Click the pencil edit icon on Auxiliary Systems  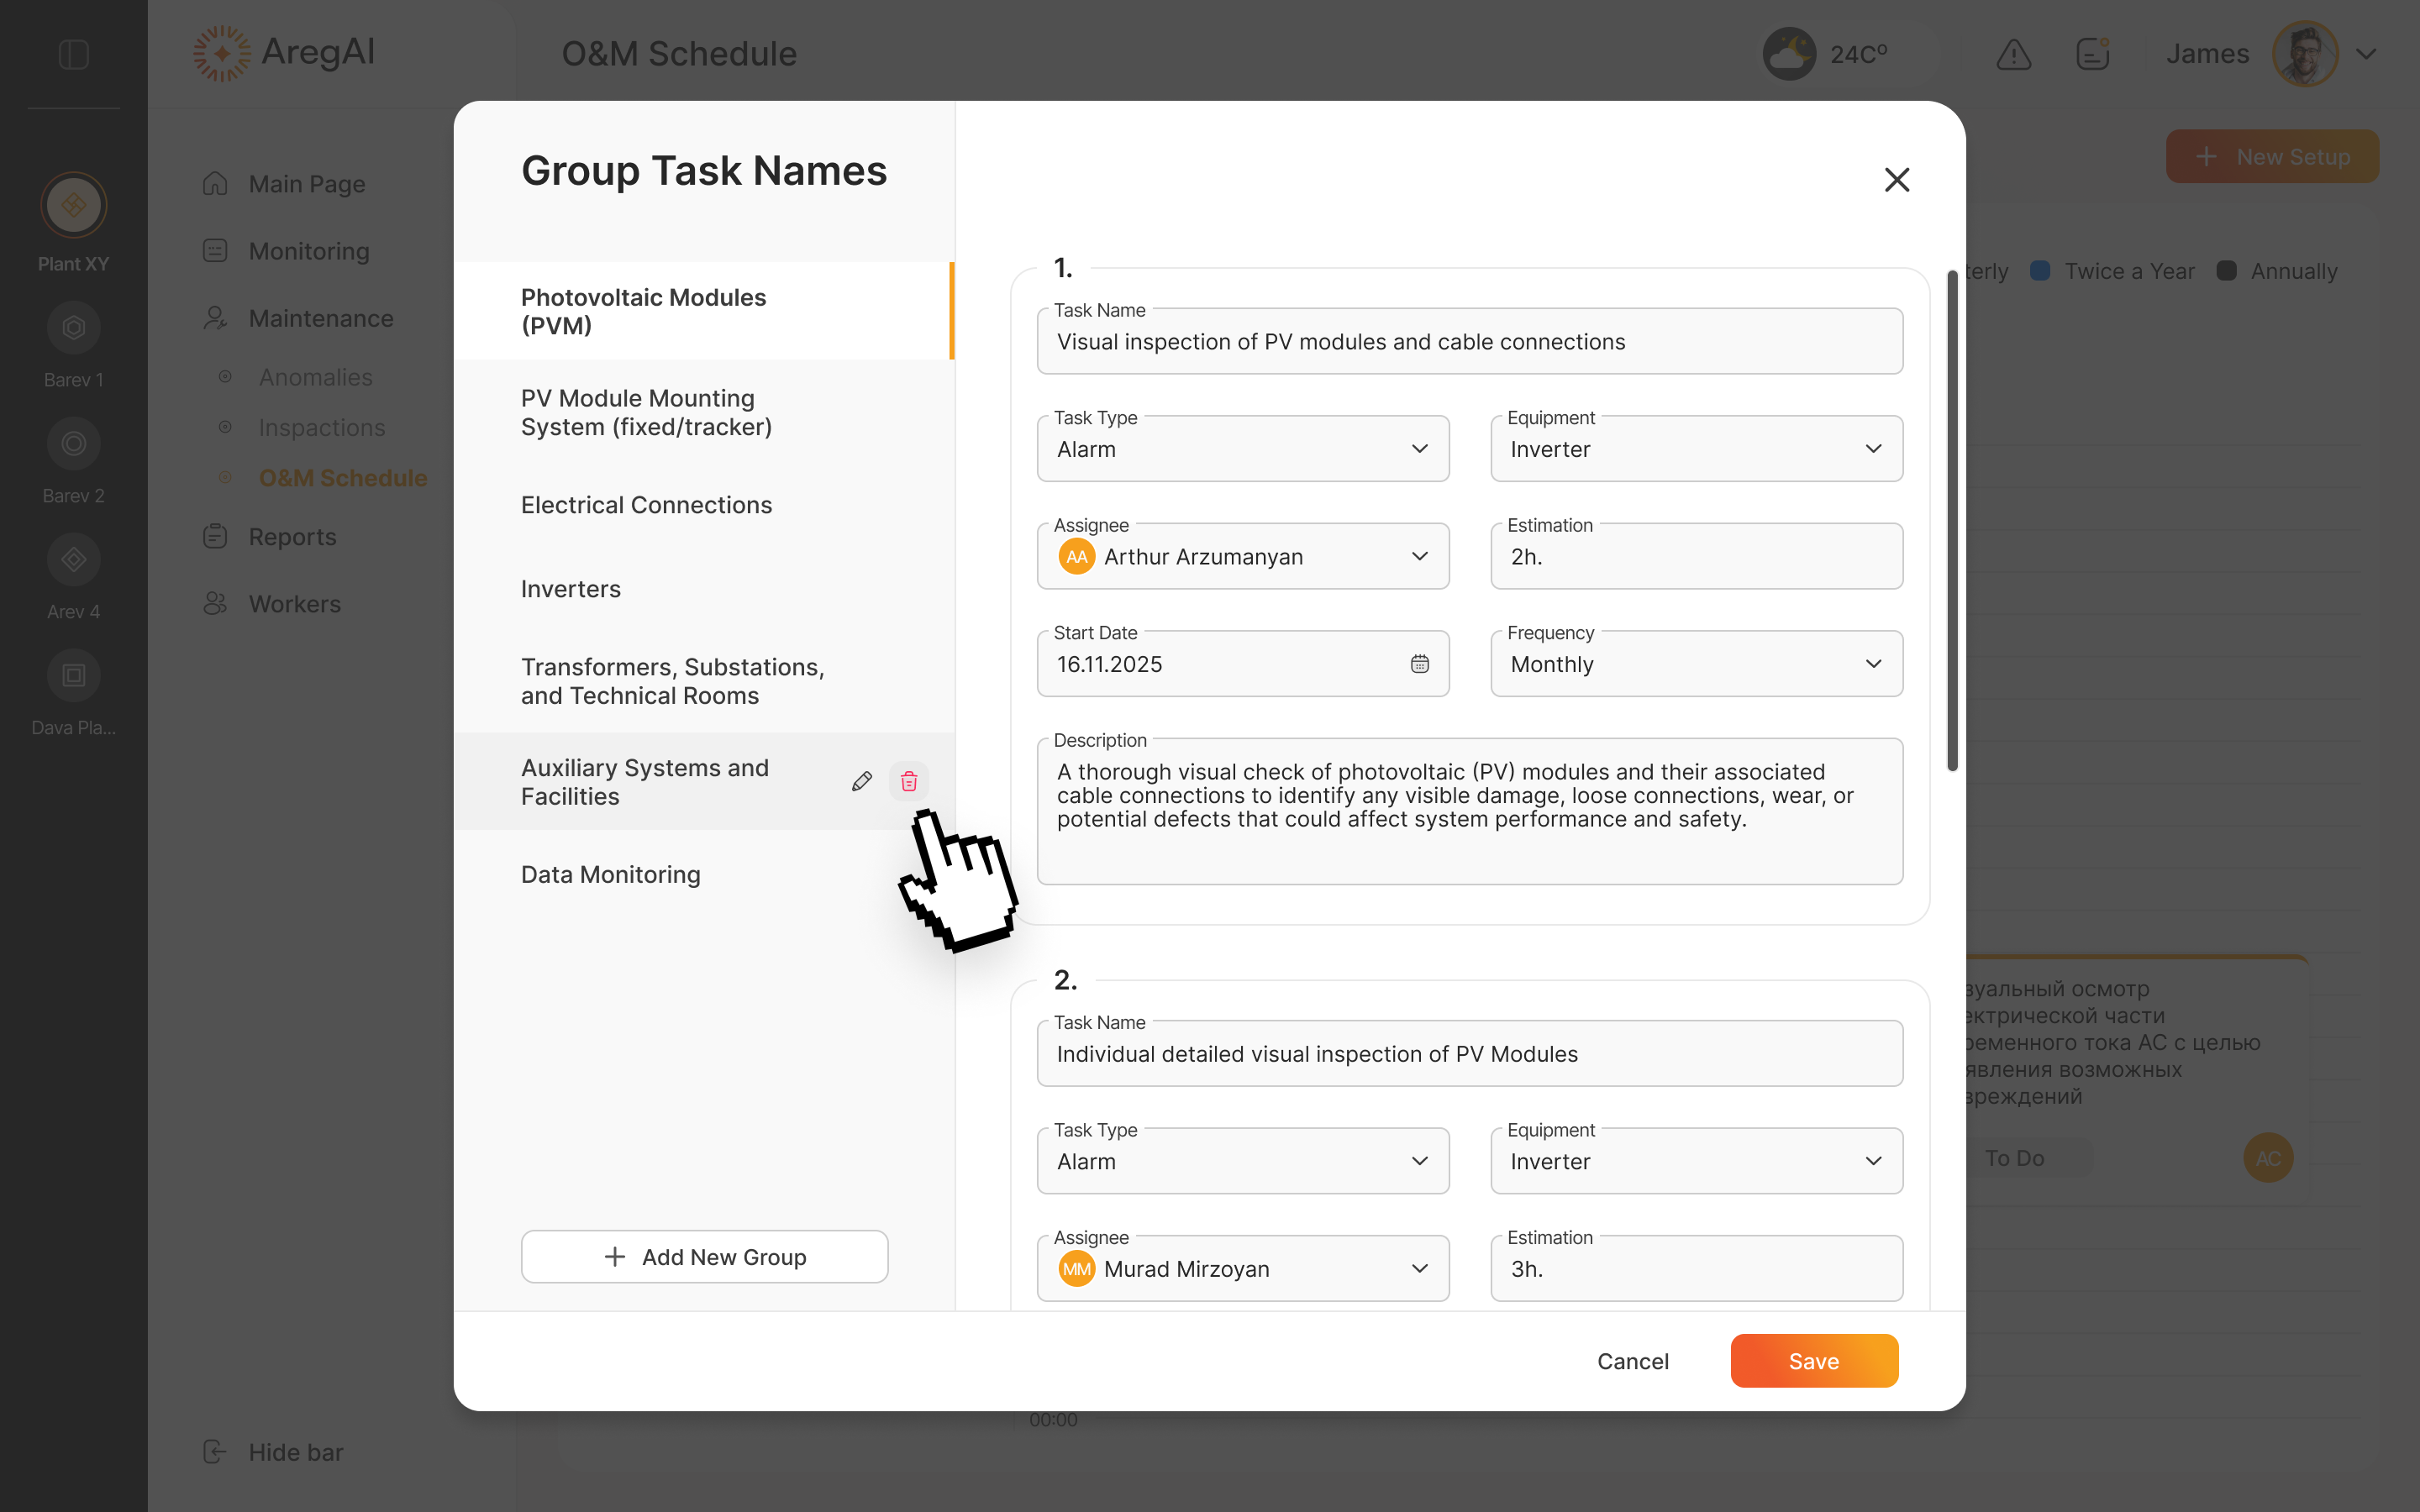point(861,781)
